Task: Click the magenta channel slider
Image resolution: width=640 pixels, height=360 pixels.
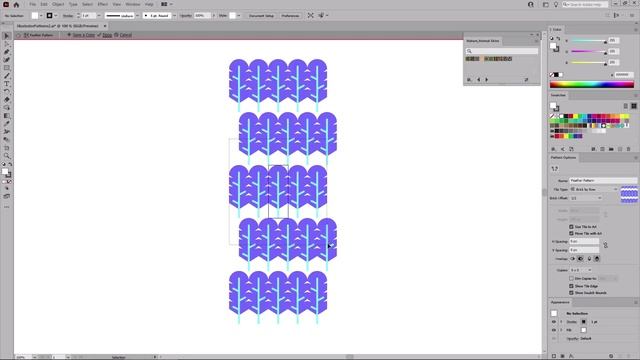Action: coord(588,51)
